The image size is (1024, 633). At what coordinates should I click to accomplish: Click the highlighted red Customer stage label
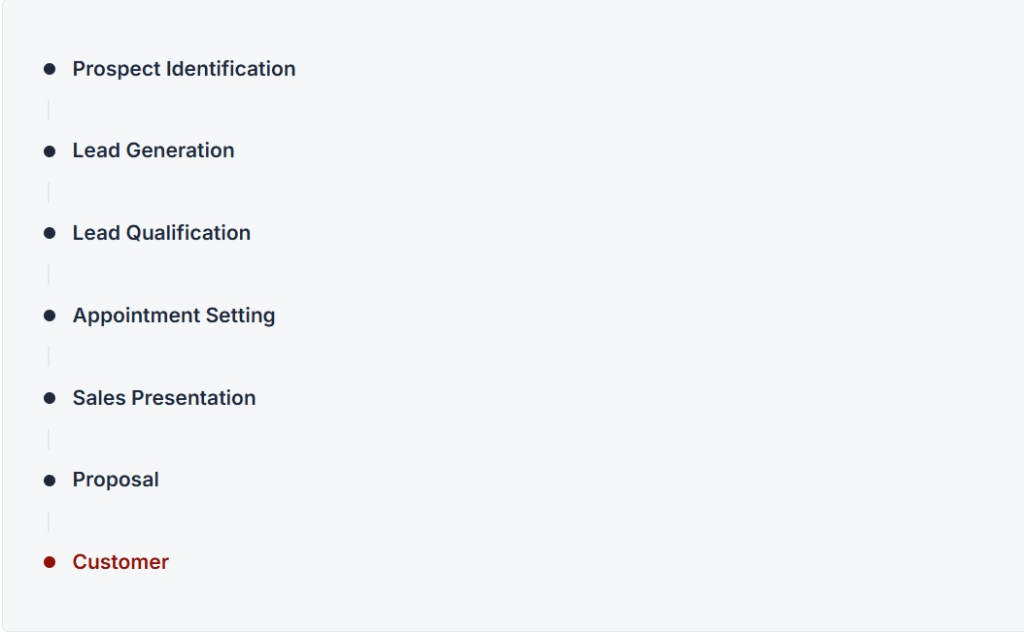(121, 562)
